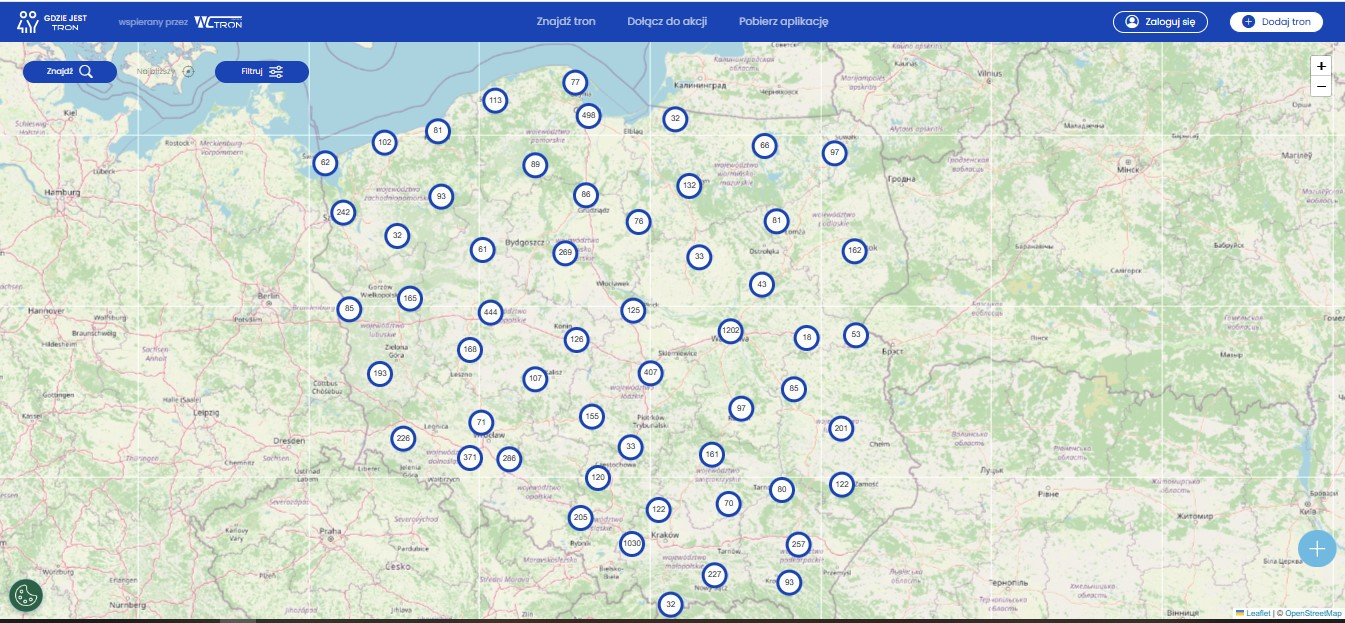Open the OpenStreetMap attribution link

(x=1313, y=613)
